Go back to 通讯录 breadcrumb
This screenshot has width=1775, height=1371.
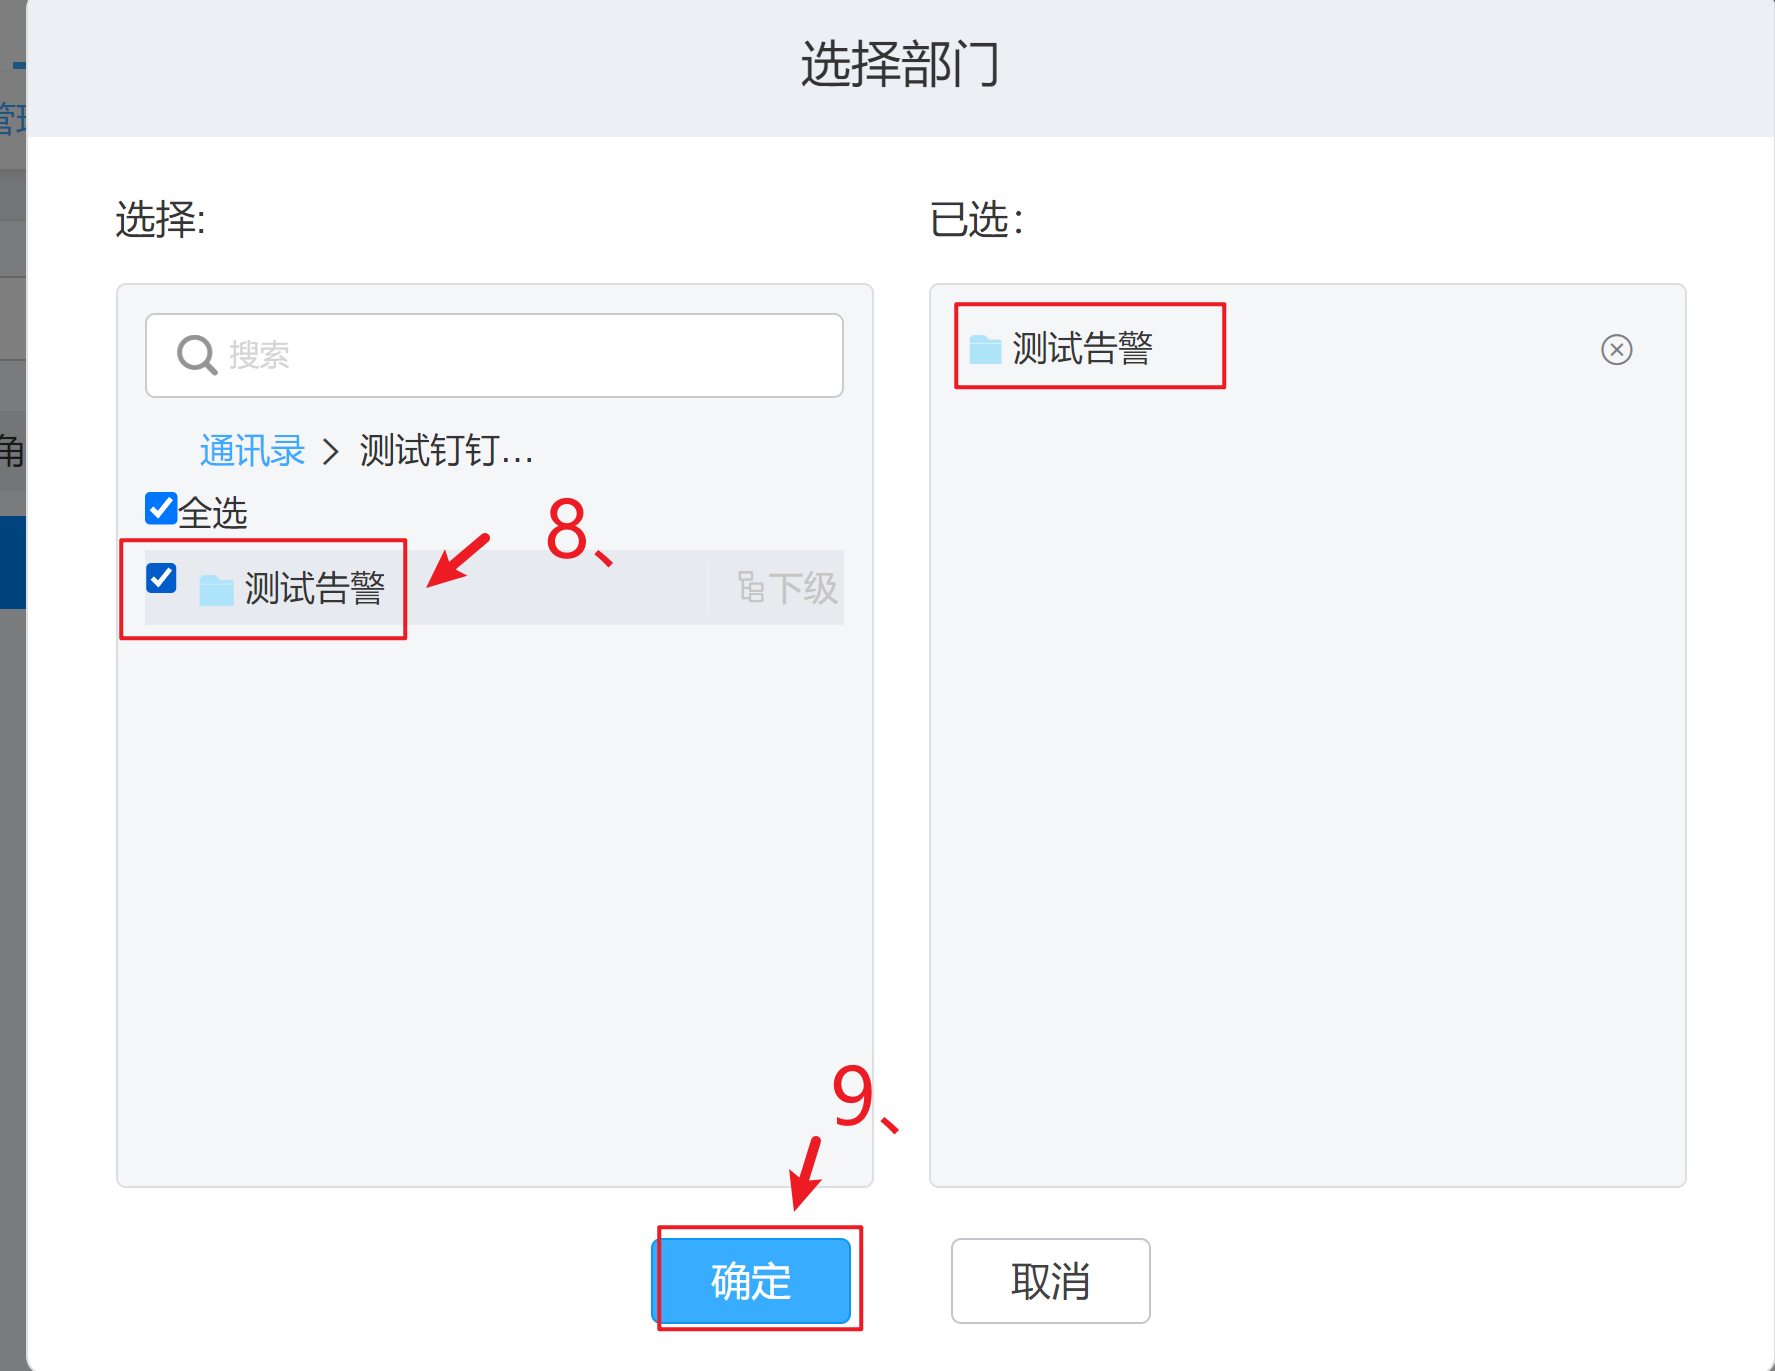pyautogui.click(x=252, y=451)
